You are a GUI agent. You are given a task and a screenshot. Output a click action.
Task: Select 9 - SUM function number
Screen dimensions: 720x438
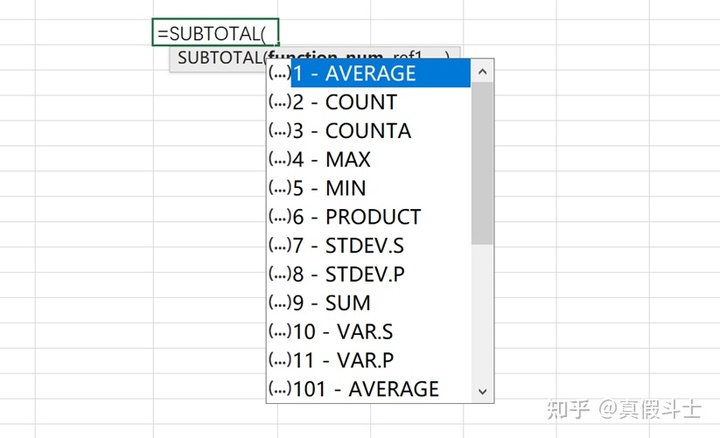click(332, 303)
